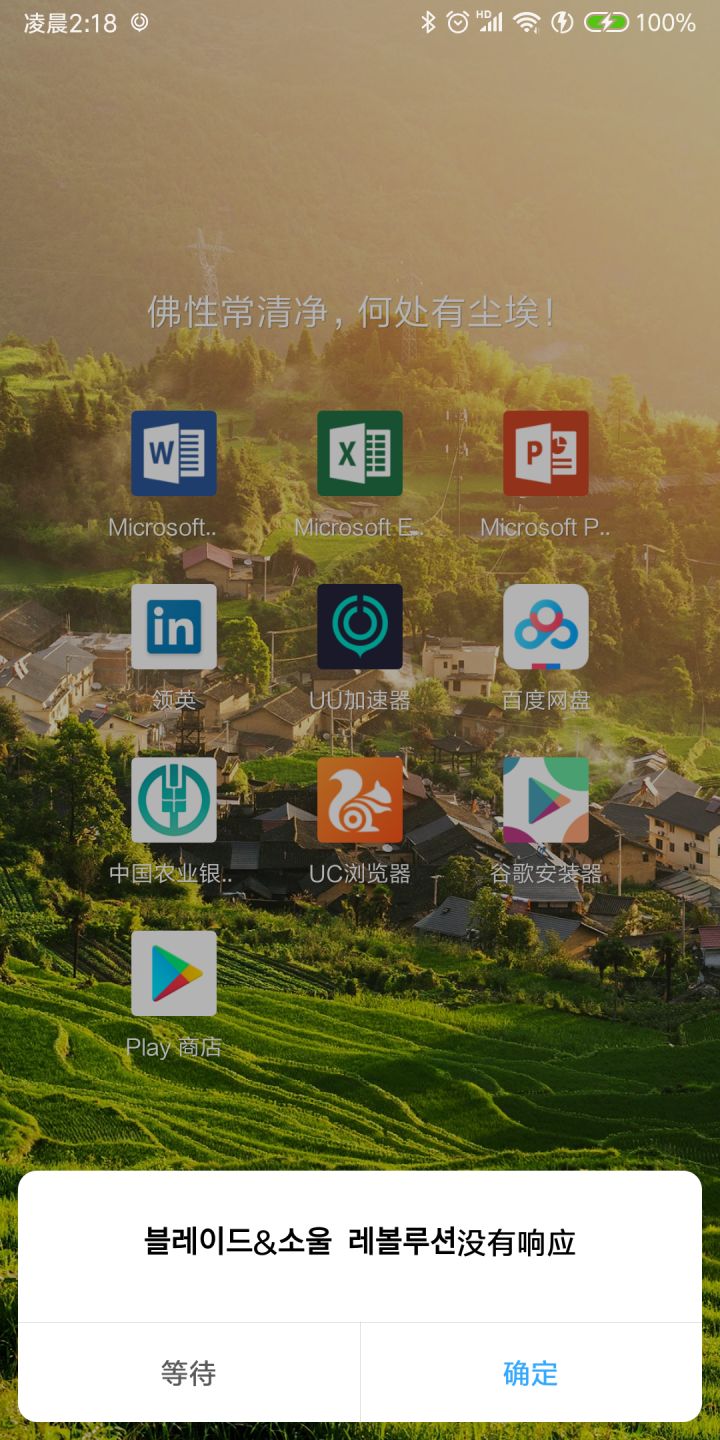Open Microsoft PowerPoint app icon
Viewport: 720px width, 1440px height.
(x=546, y=453)
